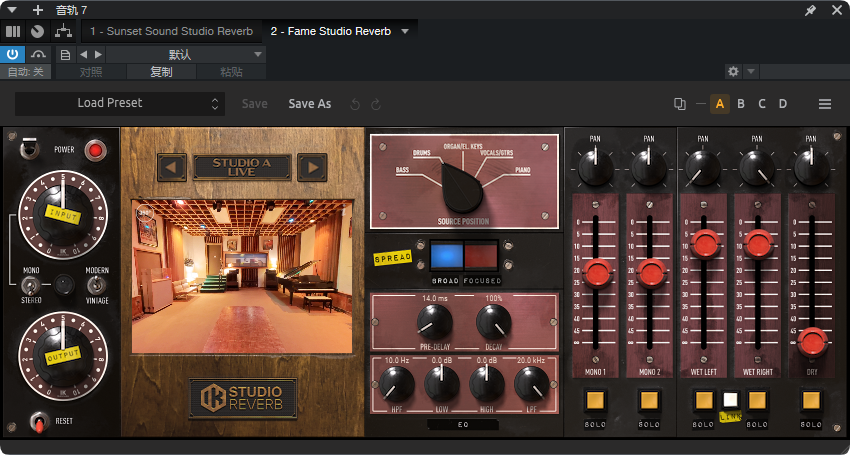Select preset slot B
The width and height of the screenshot is (850, 455).
click(x=741, y=104)
